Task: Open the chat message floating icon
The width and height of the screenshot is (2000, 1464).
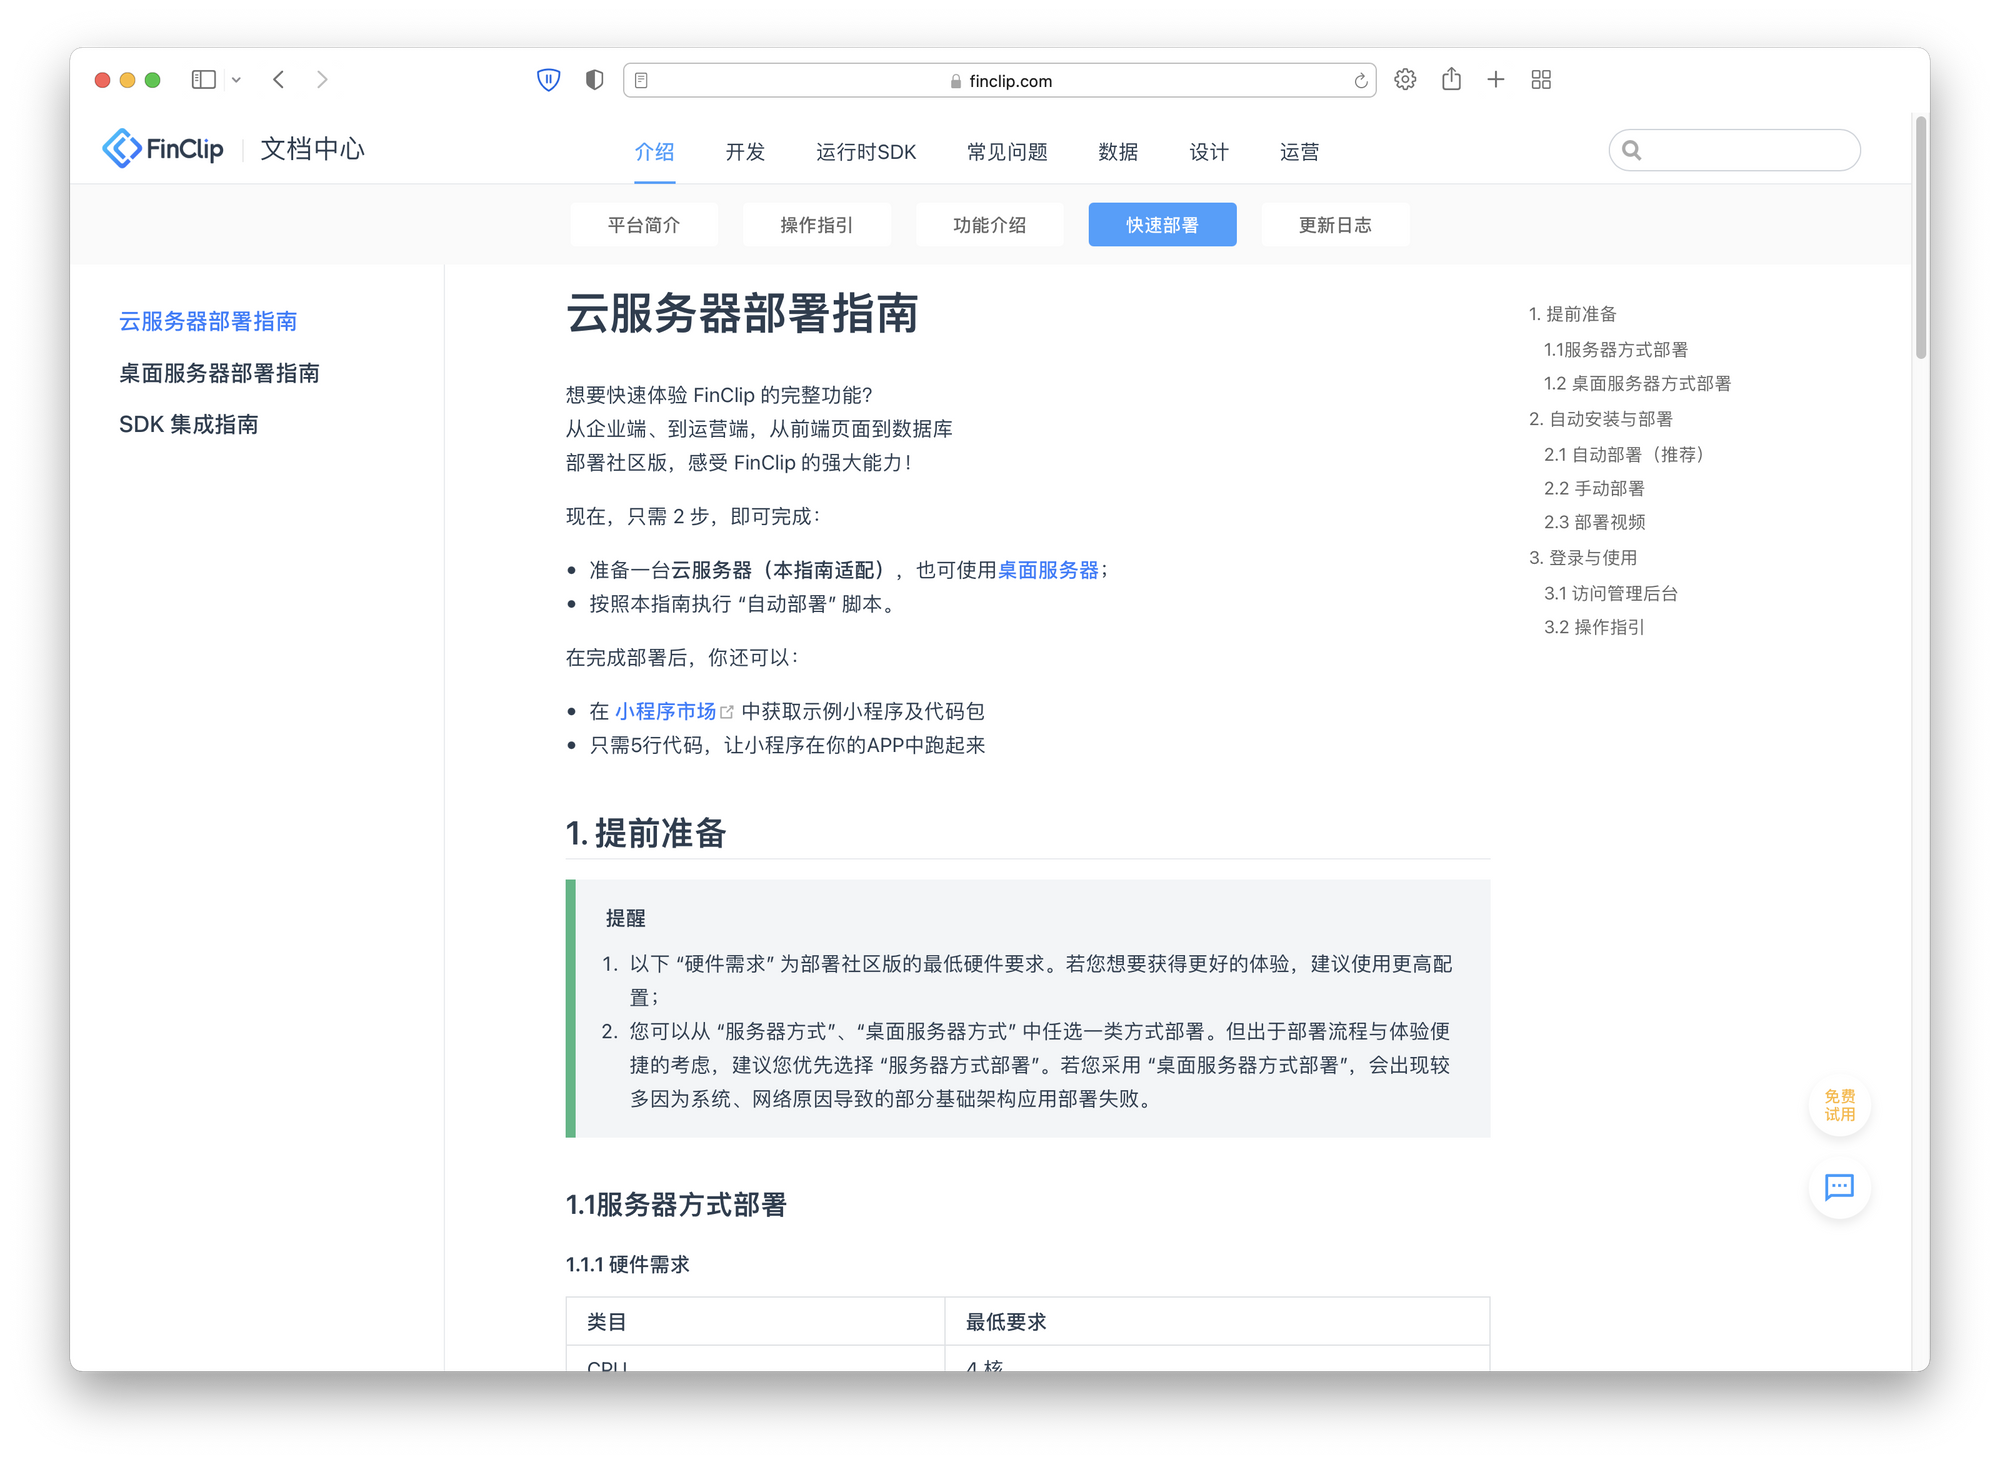Action: coord(1840,1187)
